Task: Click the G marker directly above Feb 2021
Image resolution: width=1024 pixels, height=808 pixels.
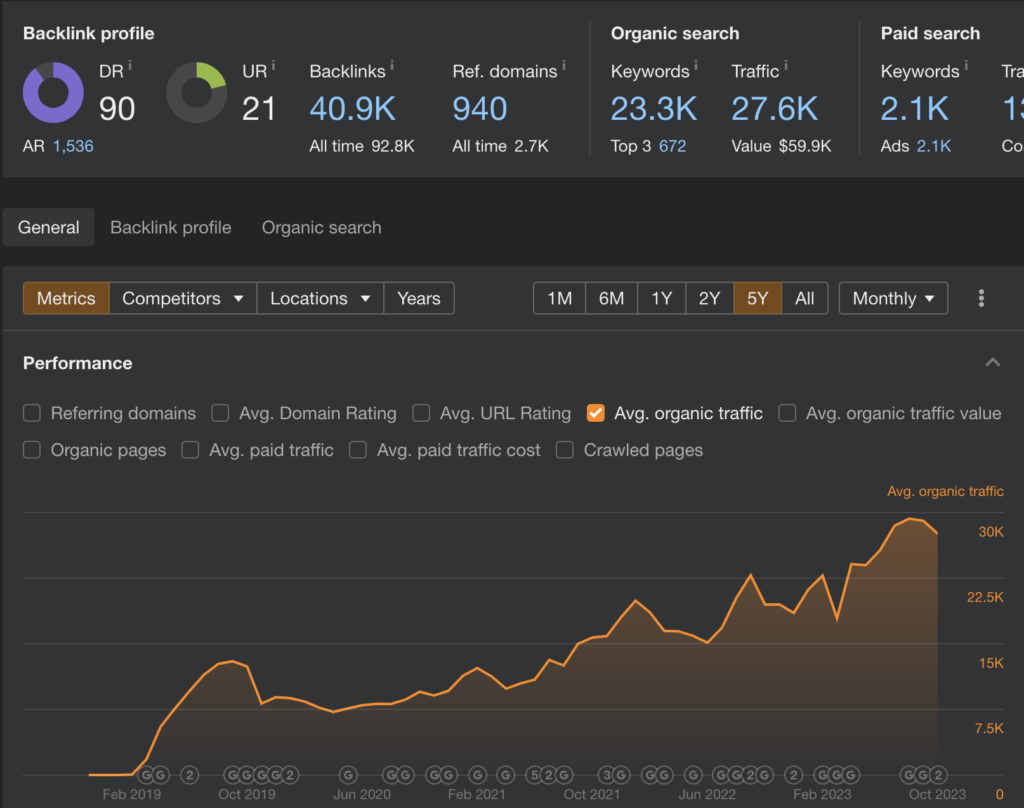Action: 478,775
